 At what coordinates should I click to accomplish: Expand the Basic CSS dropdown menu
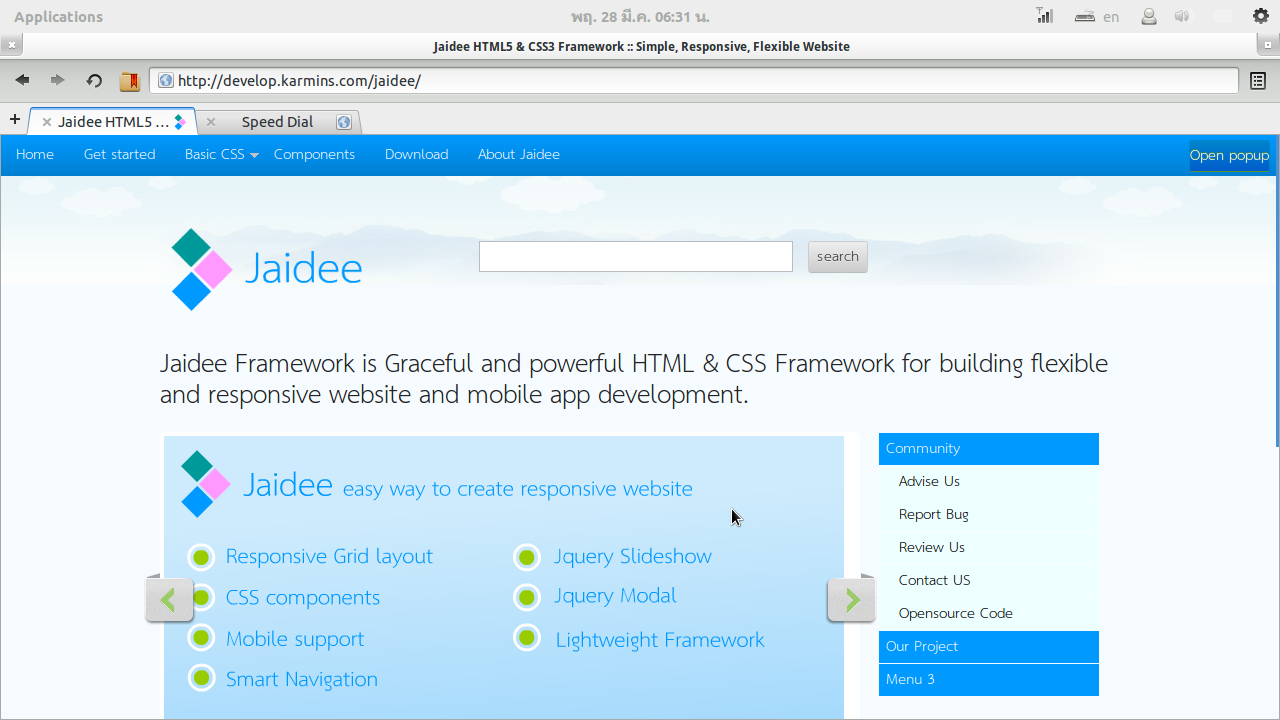[215, 154]
